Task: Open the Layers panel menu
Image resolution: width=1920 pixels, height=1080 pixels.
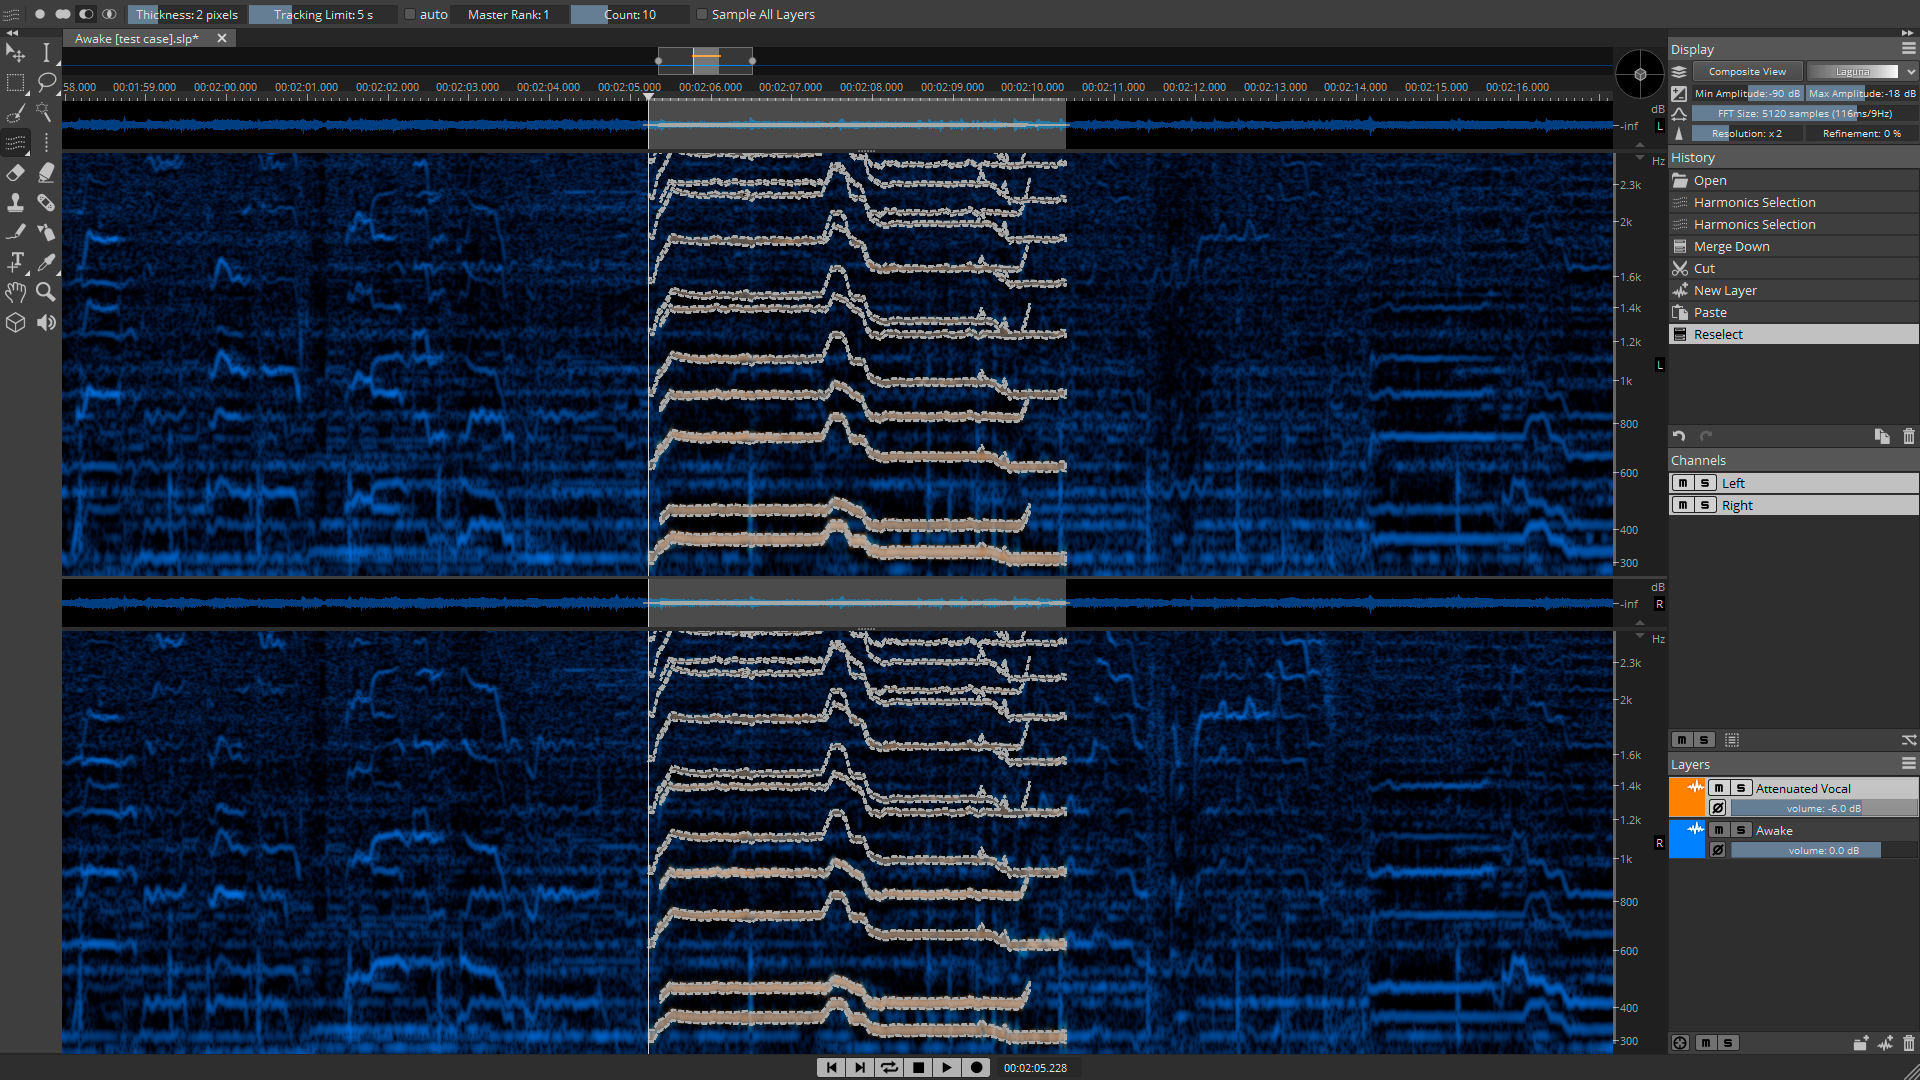Action: point(1908,764)
